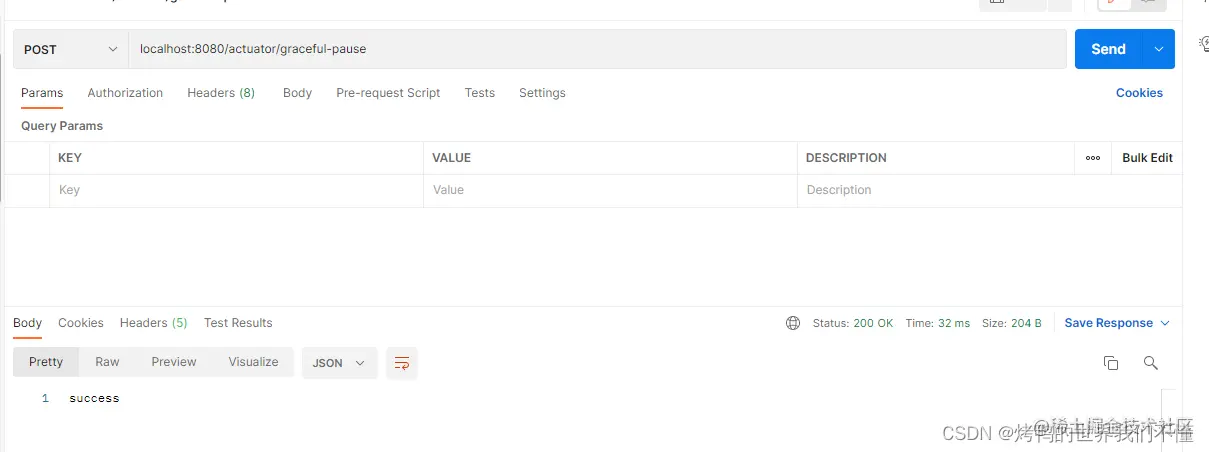Image resolution: width=1209 pixels, height=452 pixels.
Task: Open the Settings tab
Action: [542, 93]
